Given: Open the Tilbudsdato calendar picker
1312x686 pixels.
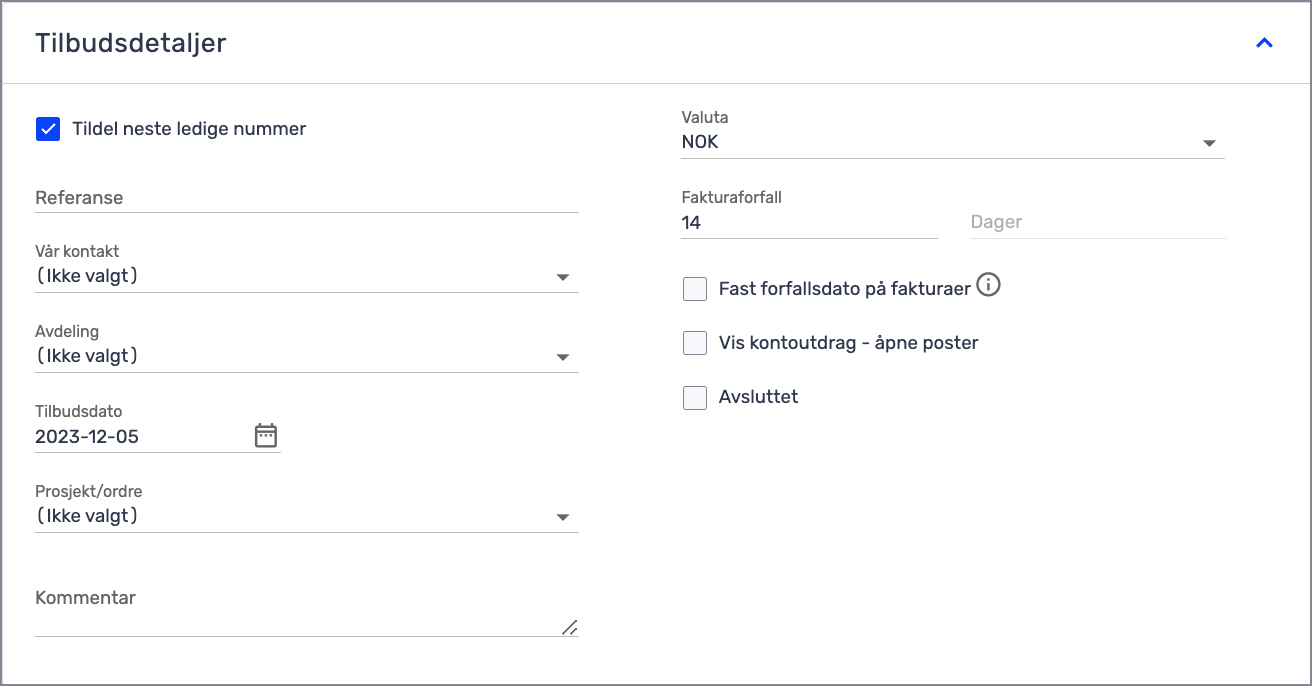Looking at the screenshot, I should pos(265,436).
